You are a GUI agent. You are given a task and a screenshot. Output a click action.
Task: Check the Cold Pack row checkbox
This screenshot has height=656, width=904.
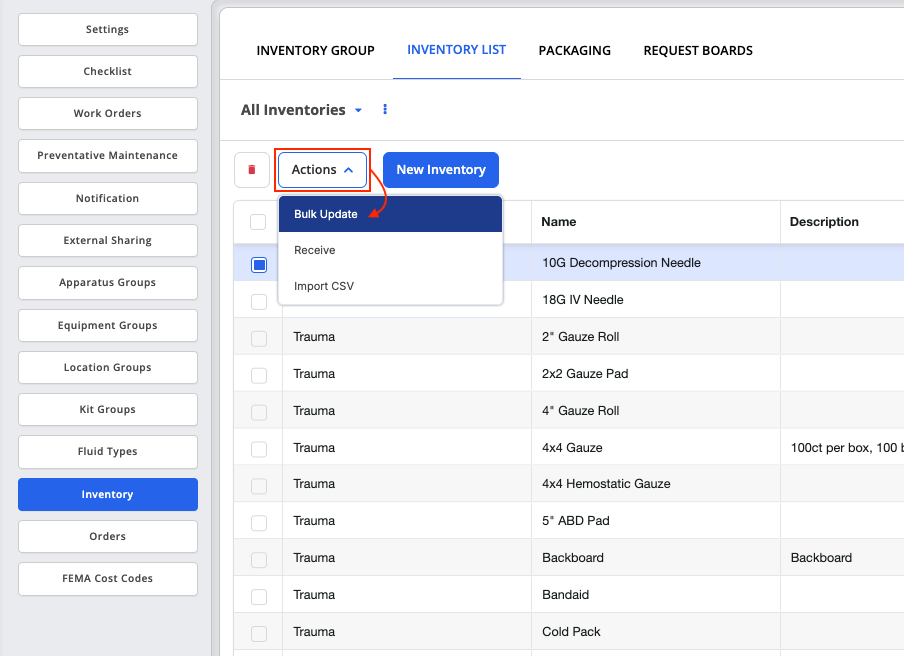click(259, 634)
